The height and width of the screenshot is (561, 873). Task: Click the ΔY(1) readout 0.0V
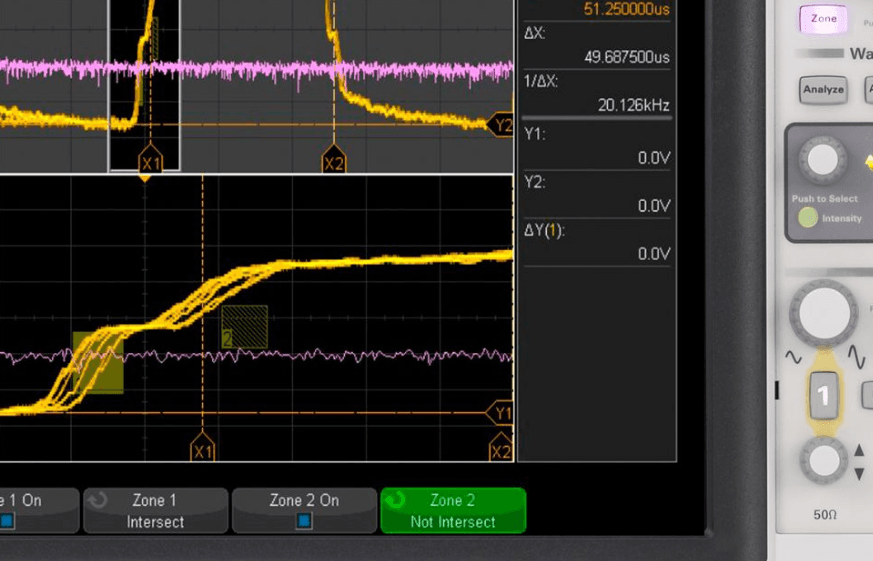pyautogui.click(x=654, y=254)
